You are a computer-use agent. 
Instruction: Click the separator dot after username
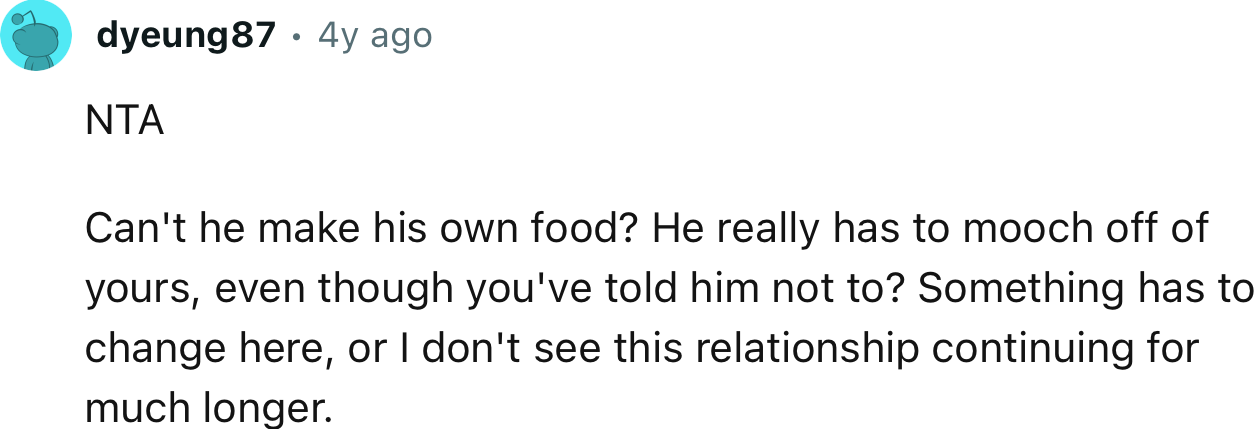tap(296, 38)
